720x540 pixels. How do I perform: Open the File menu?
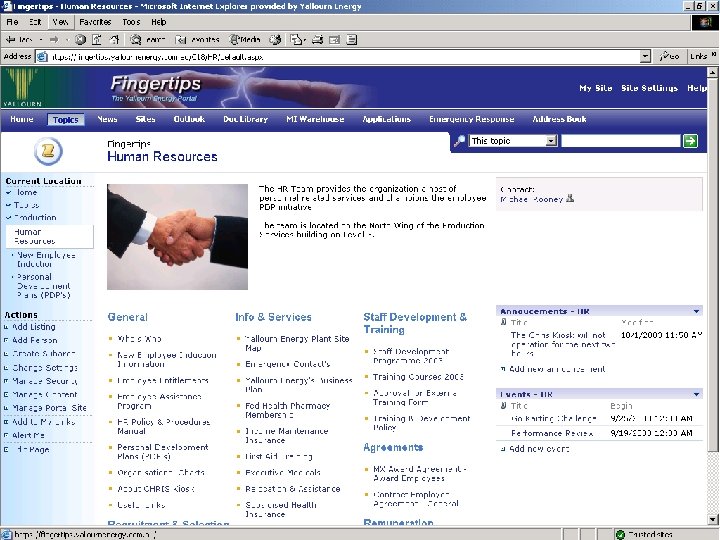tap(12, 22)
